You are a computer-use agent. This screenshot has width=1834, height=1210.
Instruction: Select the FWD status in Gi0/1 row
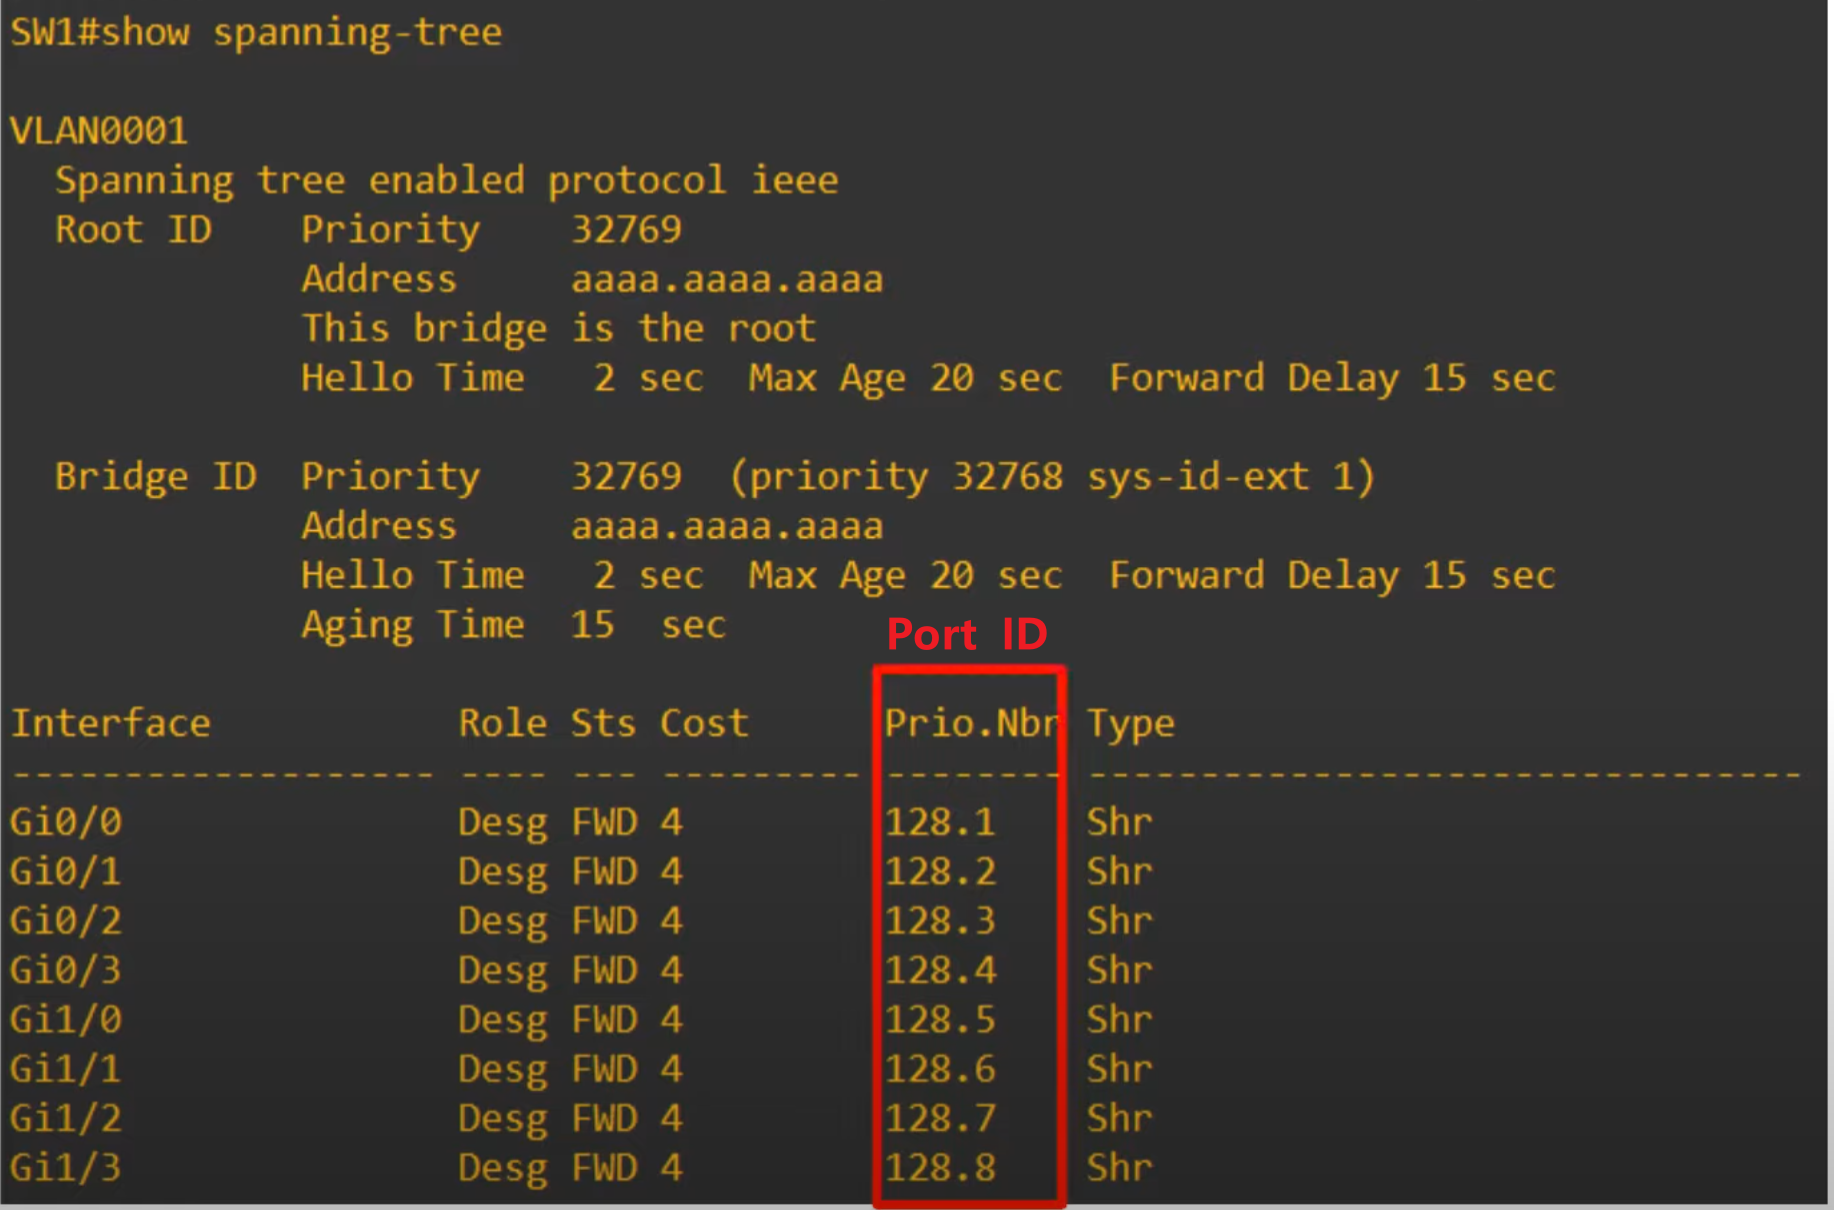pos(604,872)
